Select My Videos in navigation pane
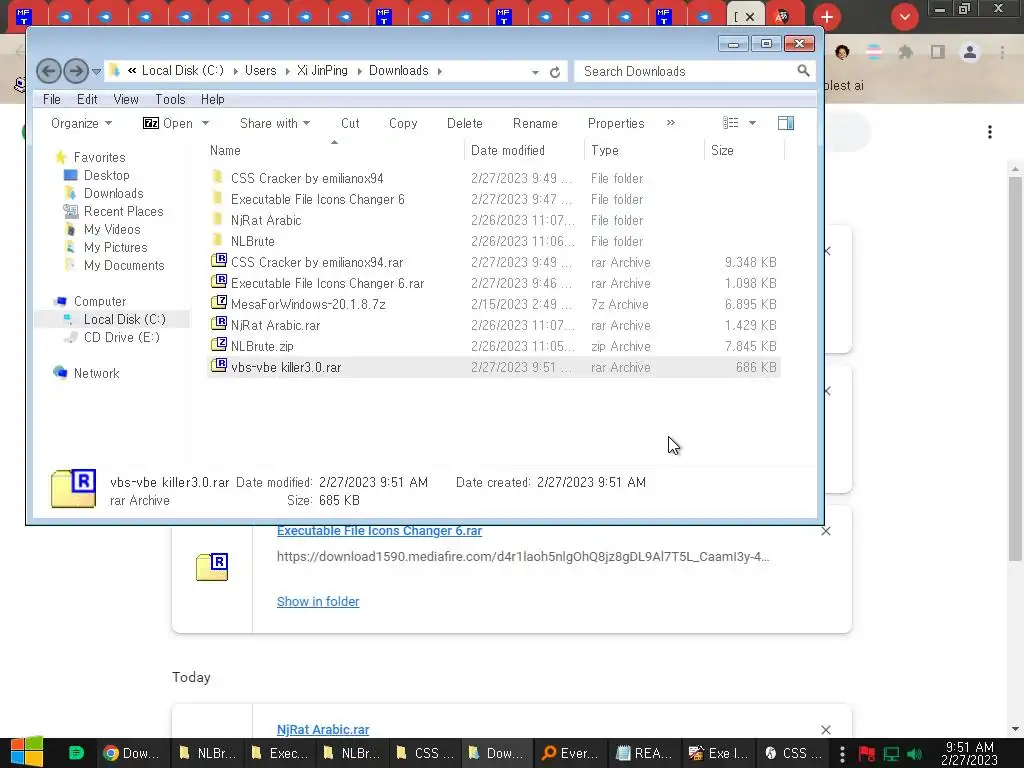 112,229
